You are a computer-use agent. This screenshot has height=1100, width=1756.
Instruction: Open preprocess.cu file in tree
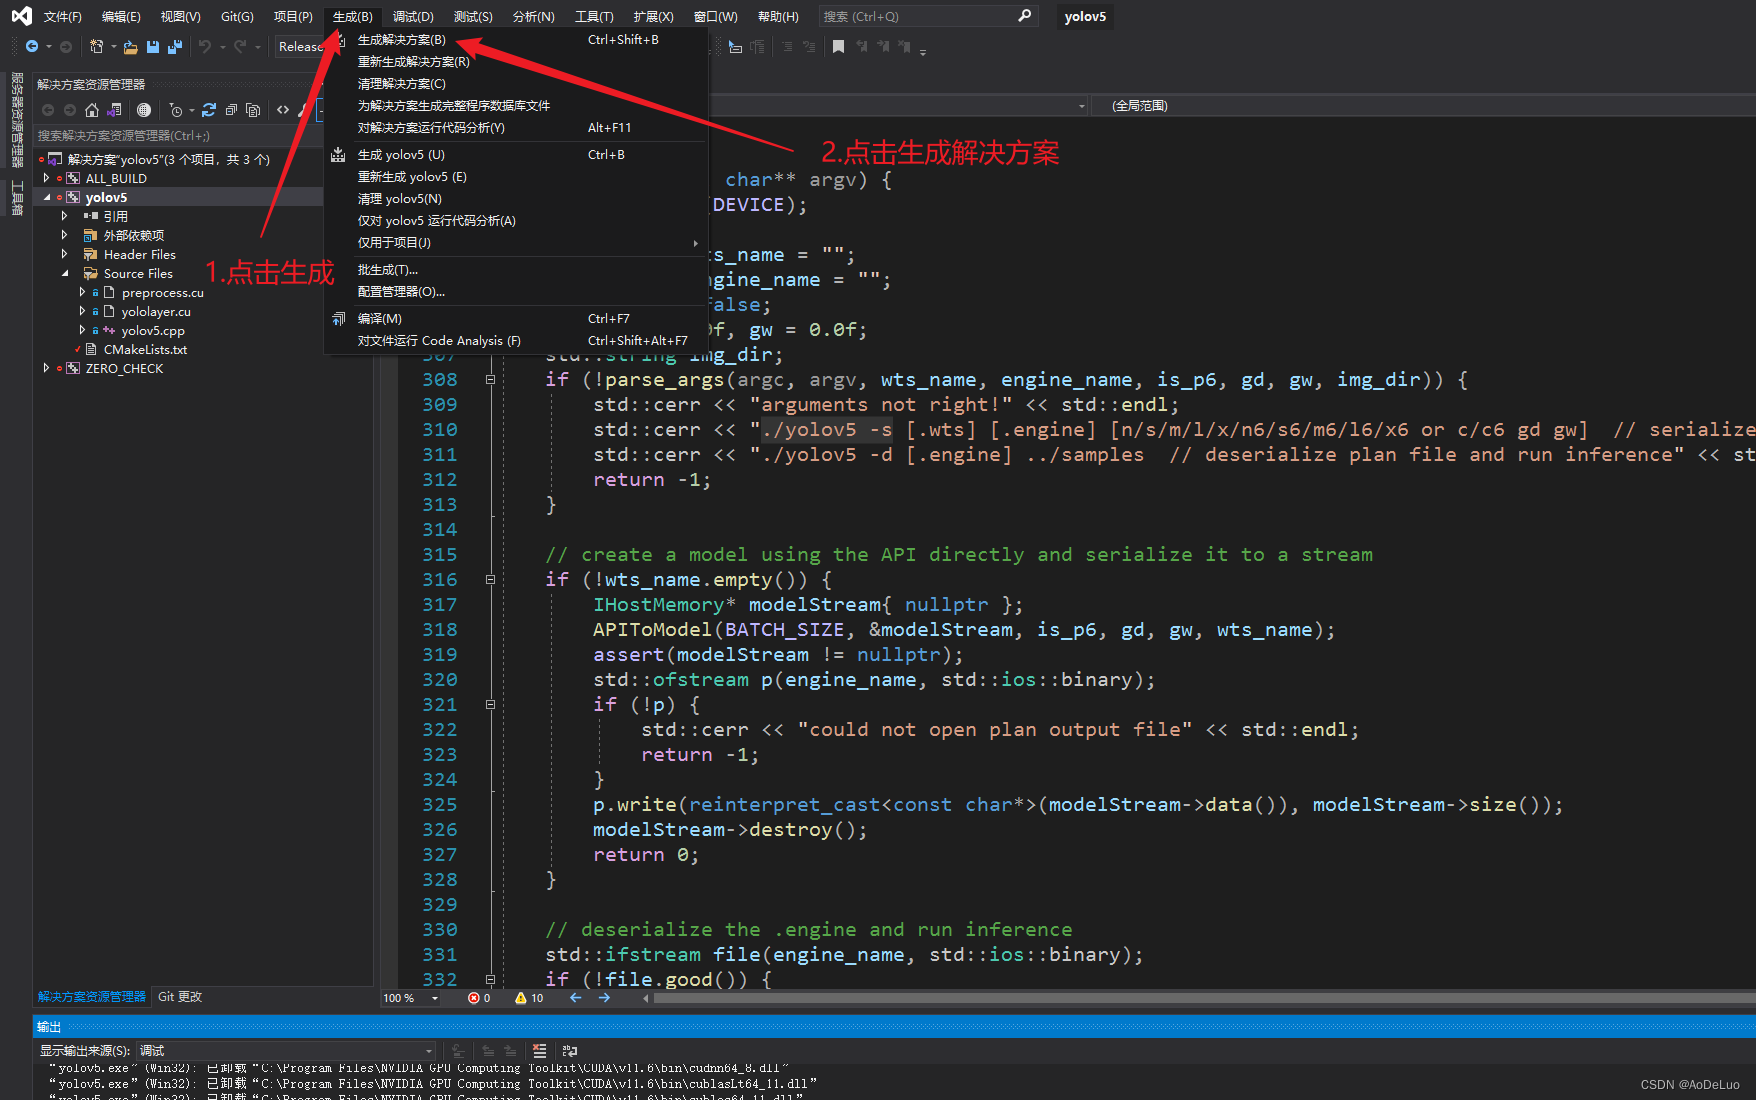click(x=162, y=293)
